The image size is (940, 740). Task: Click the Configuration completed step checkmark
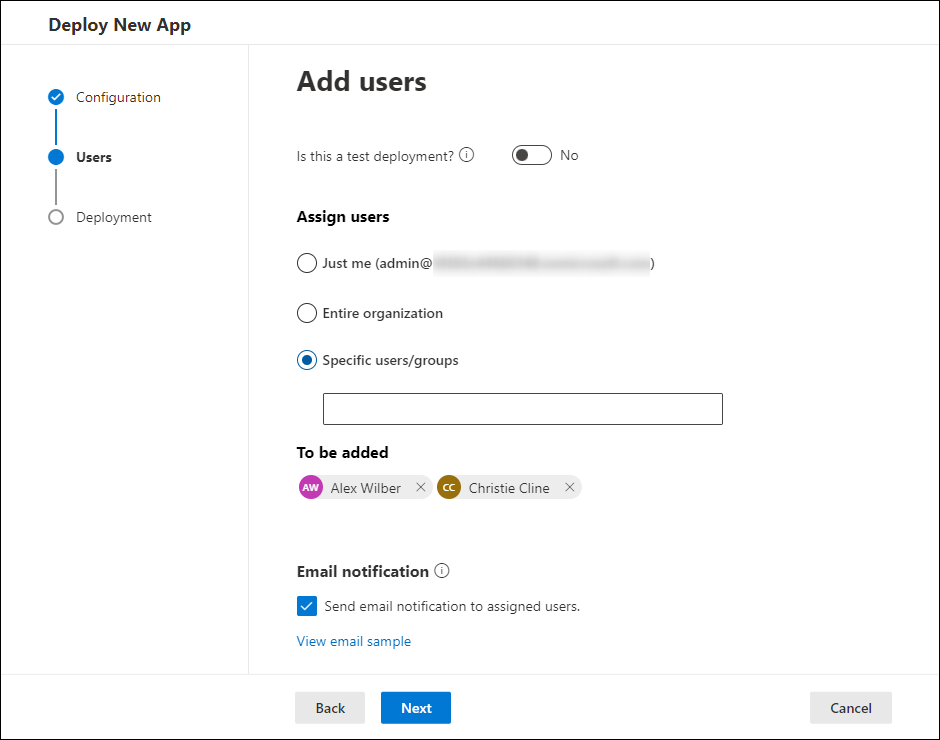pos(56,97)
